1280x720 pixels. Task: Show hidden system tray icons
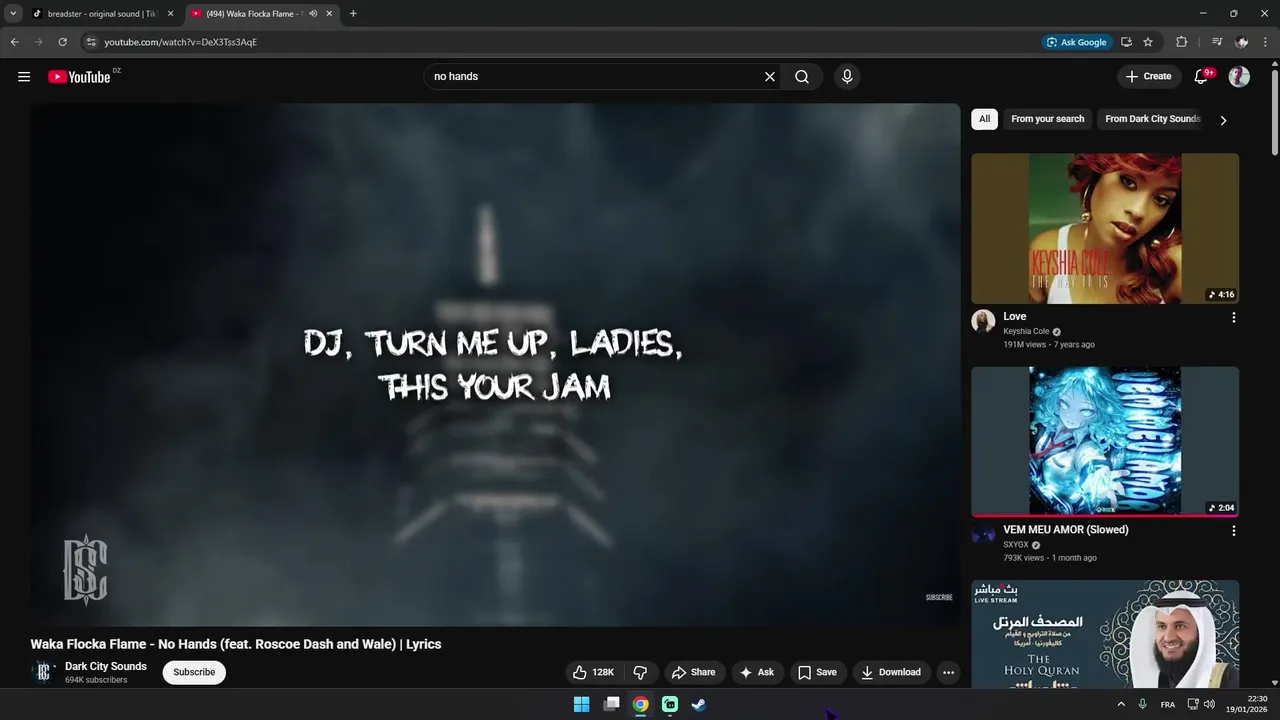click(x=1121, y=704)
